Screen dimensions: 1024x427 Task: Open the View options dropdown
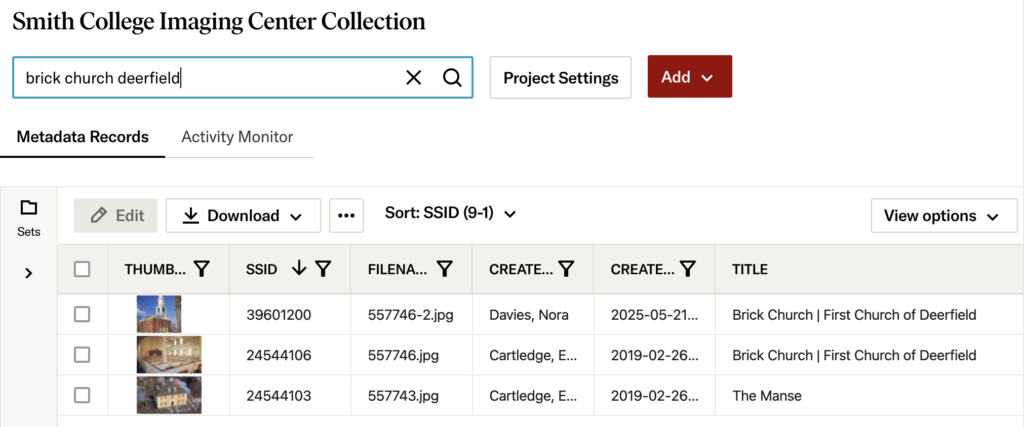click(x=944, y=215)
